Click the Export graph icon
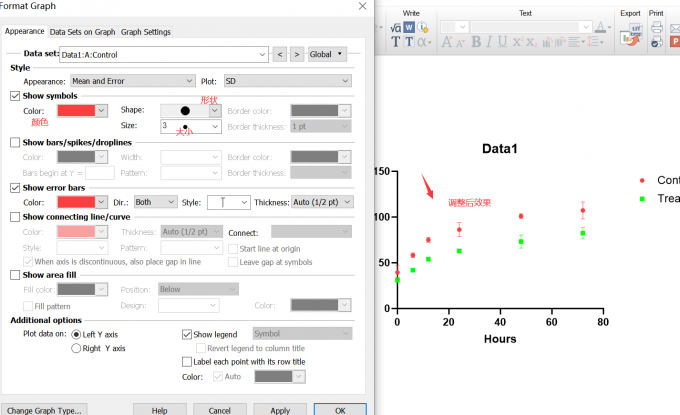The width and height of the screenshot is (680, 415). coord(631,34)
